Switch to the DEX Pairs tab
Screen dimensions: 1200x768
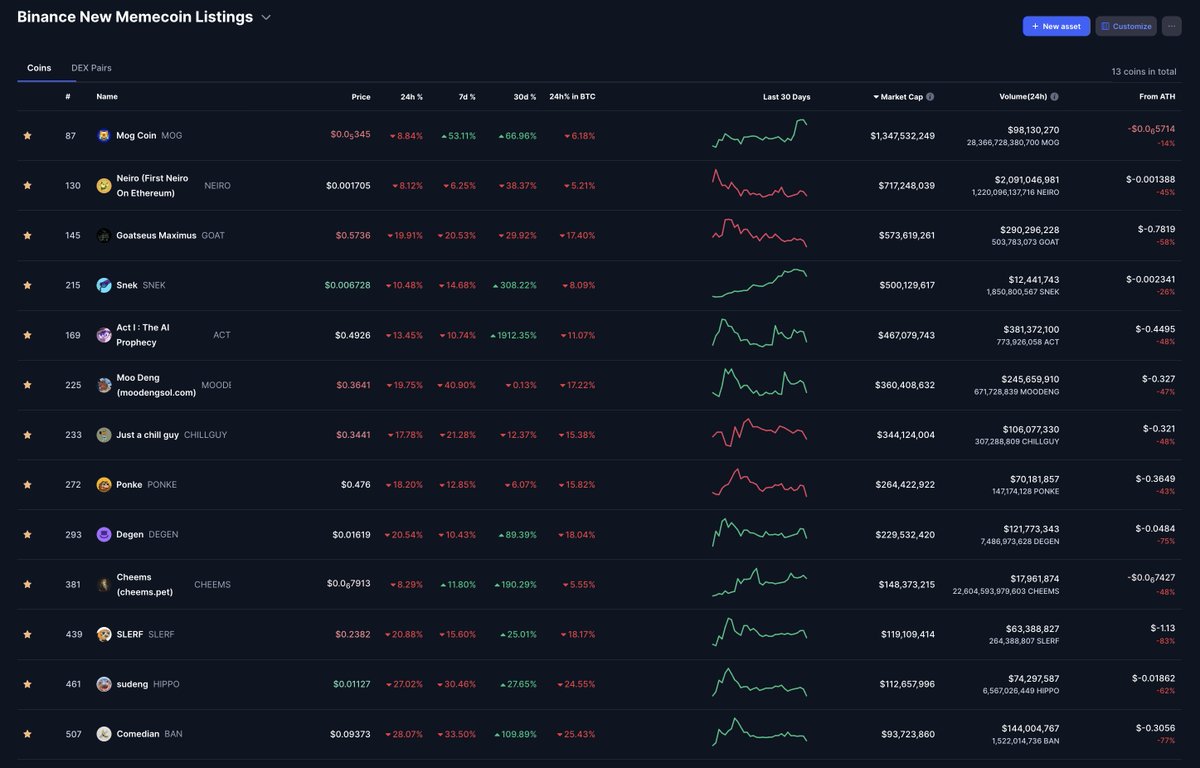point(91,68)
